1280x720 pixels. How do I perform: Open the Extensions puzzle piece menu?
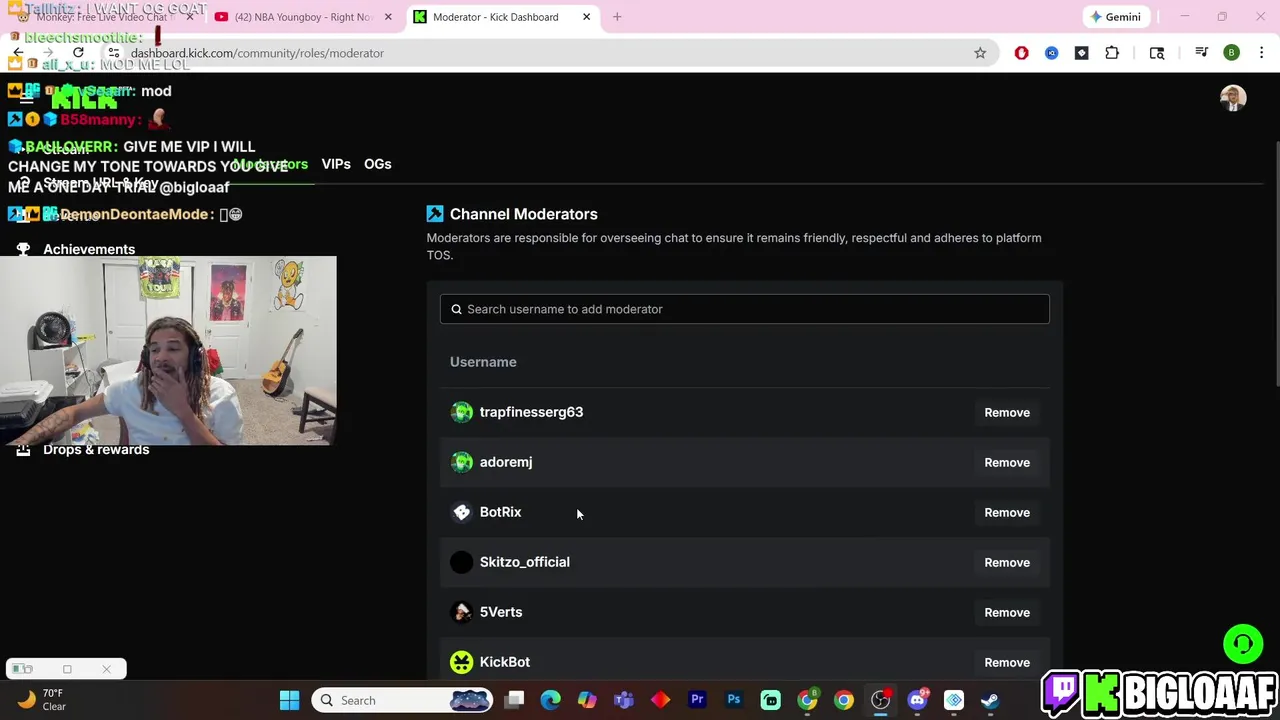(1112, 53)
